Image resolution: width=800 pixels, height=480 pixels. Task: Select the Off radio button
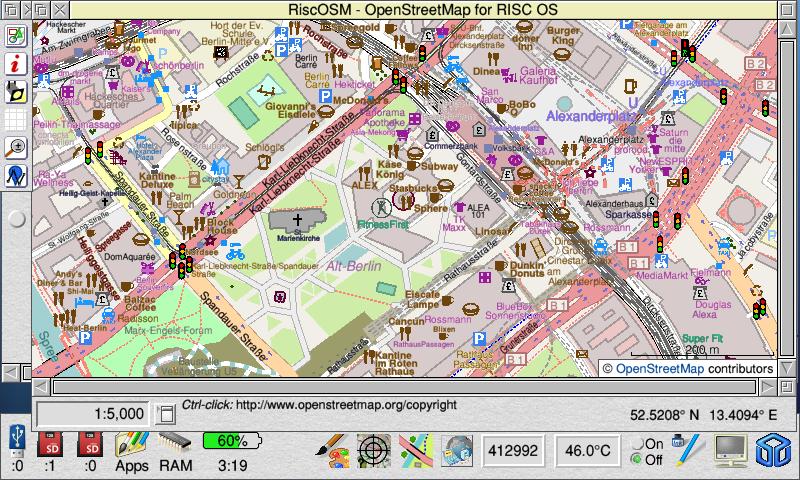tap(637, 459)
